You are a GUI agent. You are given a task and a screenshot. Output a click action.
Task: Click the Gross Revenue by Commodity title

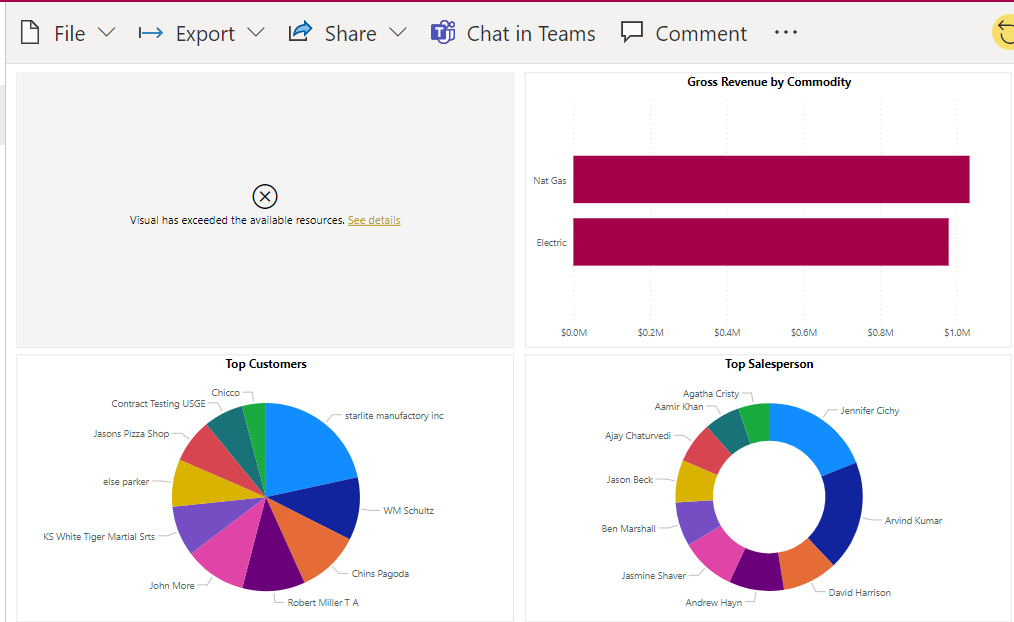pos(769,82)
